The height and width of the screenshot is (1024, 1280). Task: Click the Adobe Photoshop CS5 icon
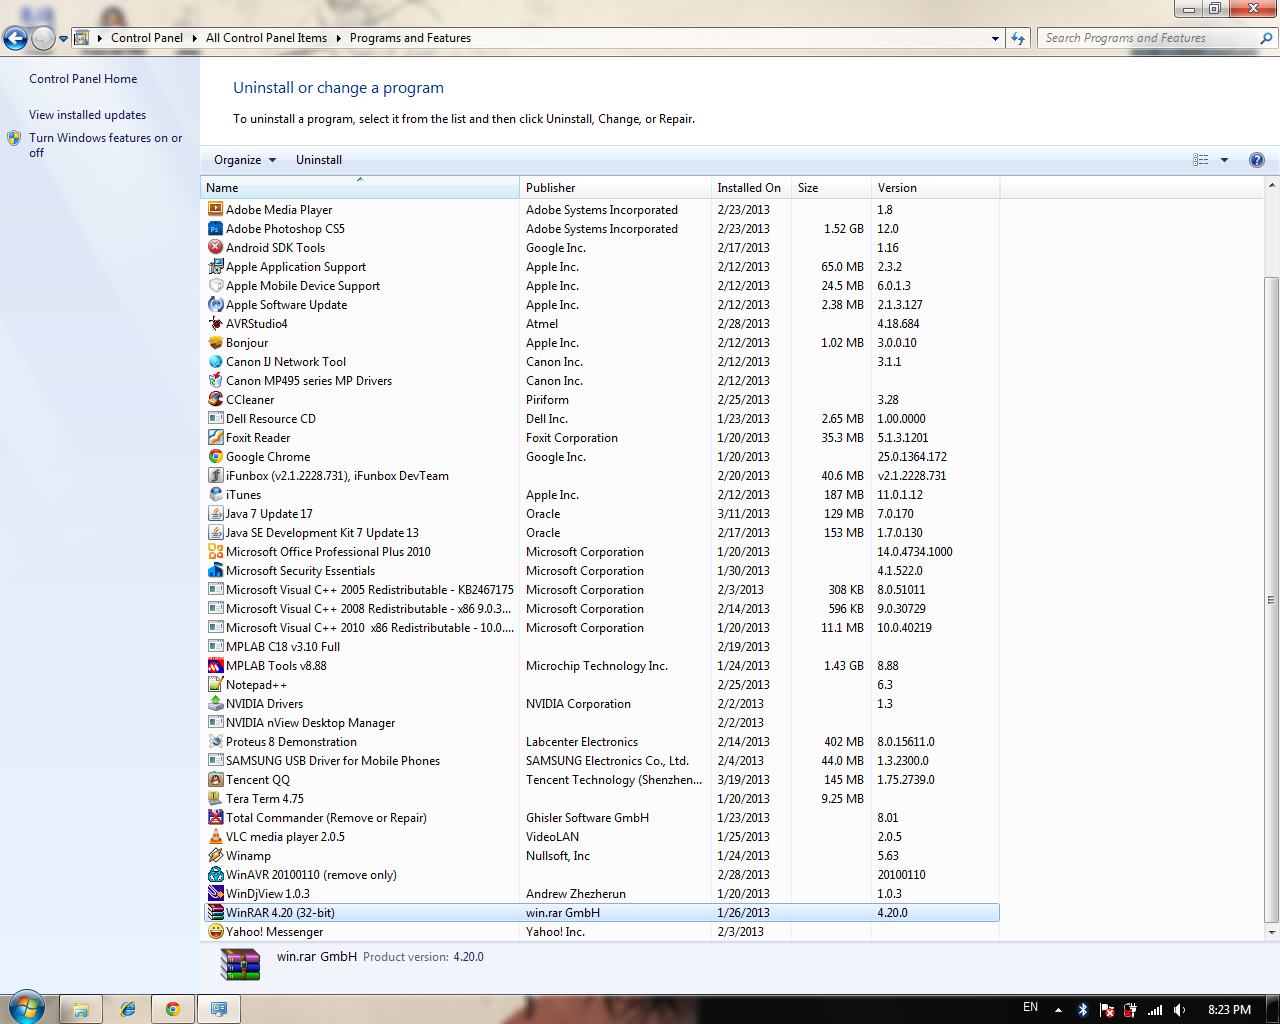pos(215,229)
